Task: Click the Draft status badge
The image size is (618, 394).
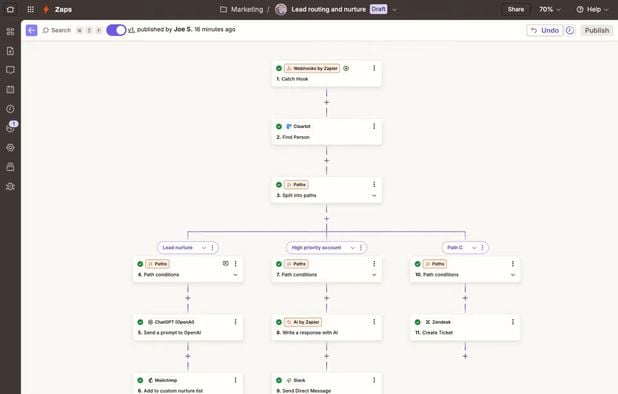Action: tap(378, 9)
